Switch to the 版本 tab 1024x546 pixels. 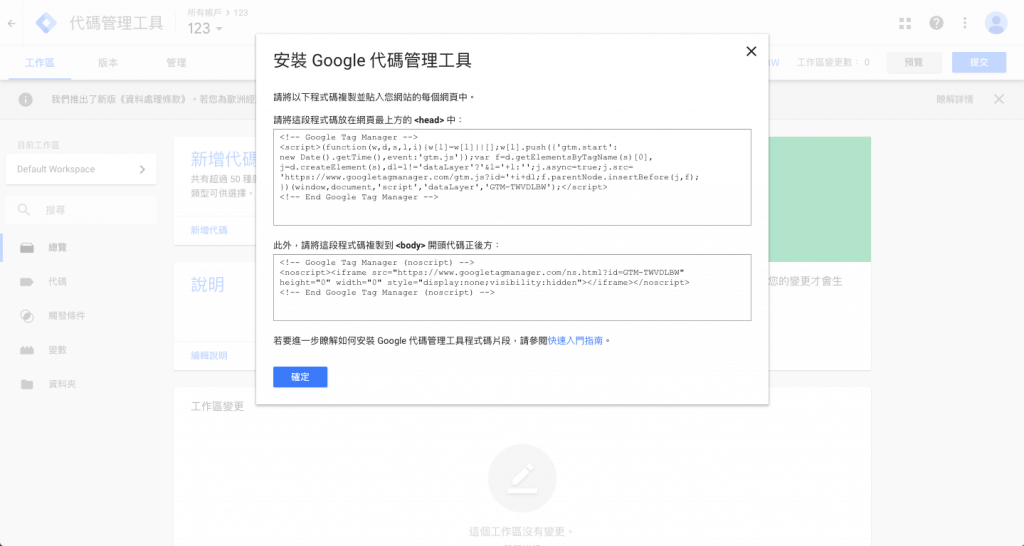(x=108, y=63)
